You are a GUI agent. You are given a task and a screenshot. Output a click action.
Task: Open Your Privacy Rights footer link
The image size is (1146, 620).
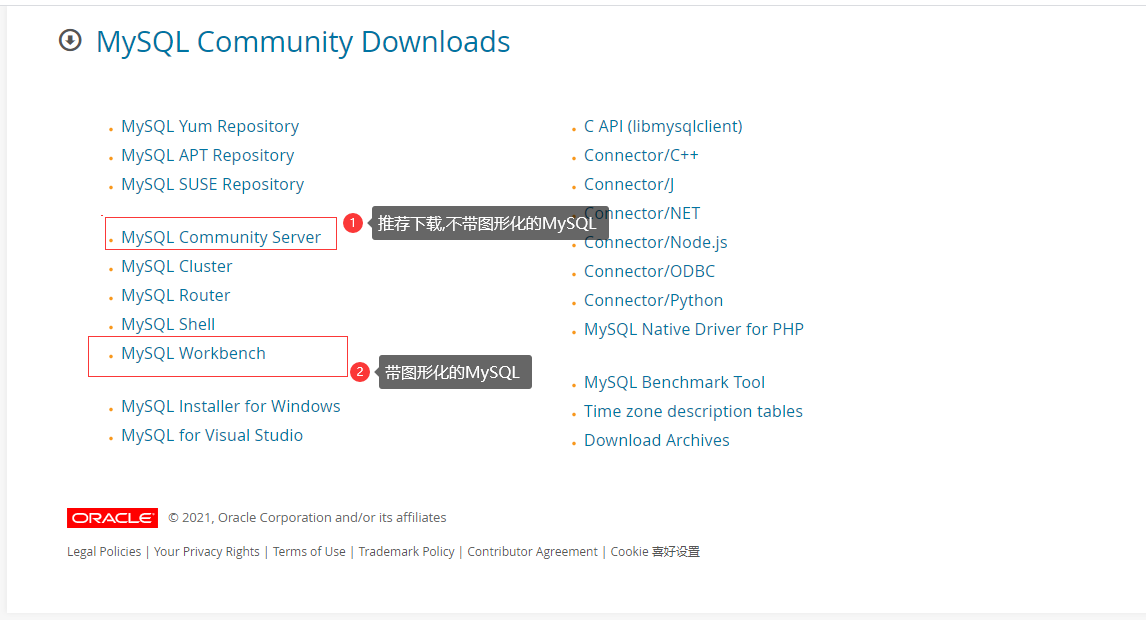point(207,551)
